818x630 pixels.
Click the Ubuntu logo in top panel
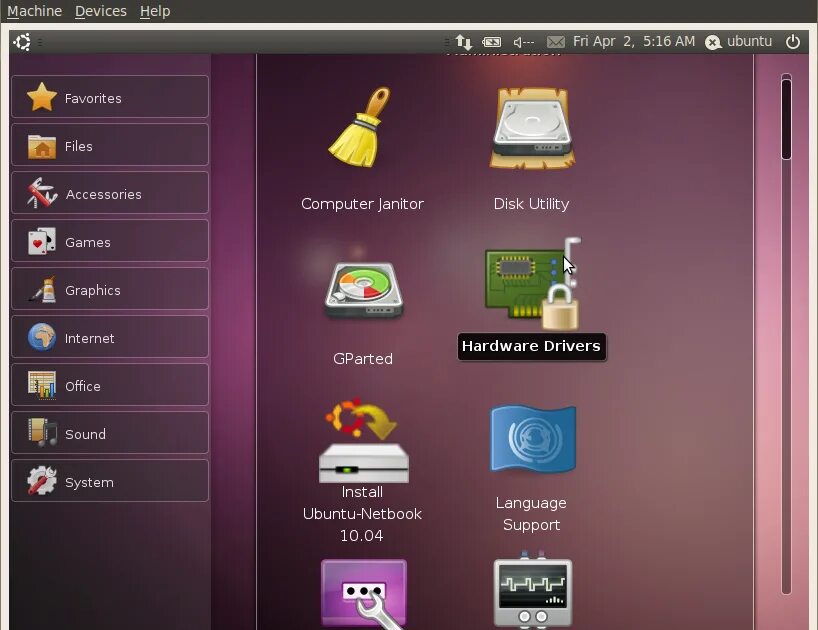coord(22,42)
